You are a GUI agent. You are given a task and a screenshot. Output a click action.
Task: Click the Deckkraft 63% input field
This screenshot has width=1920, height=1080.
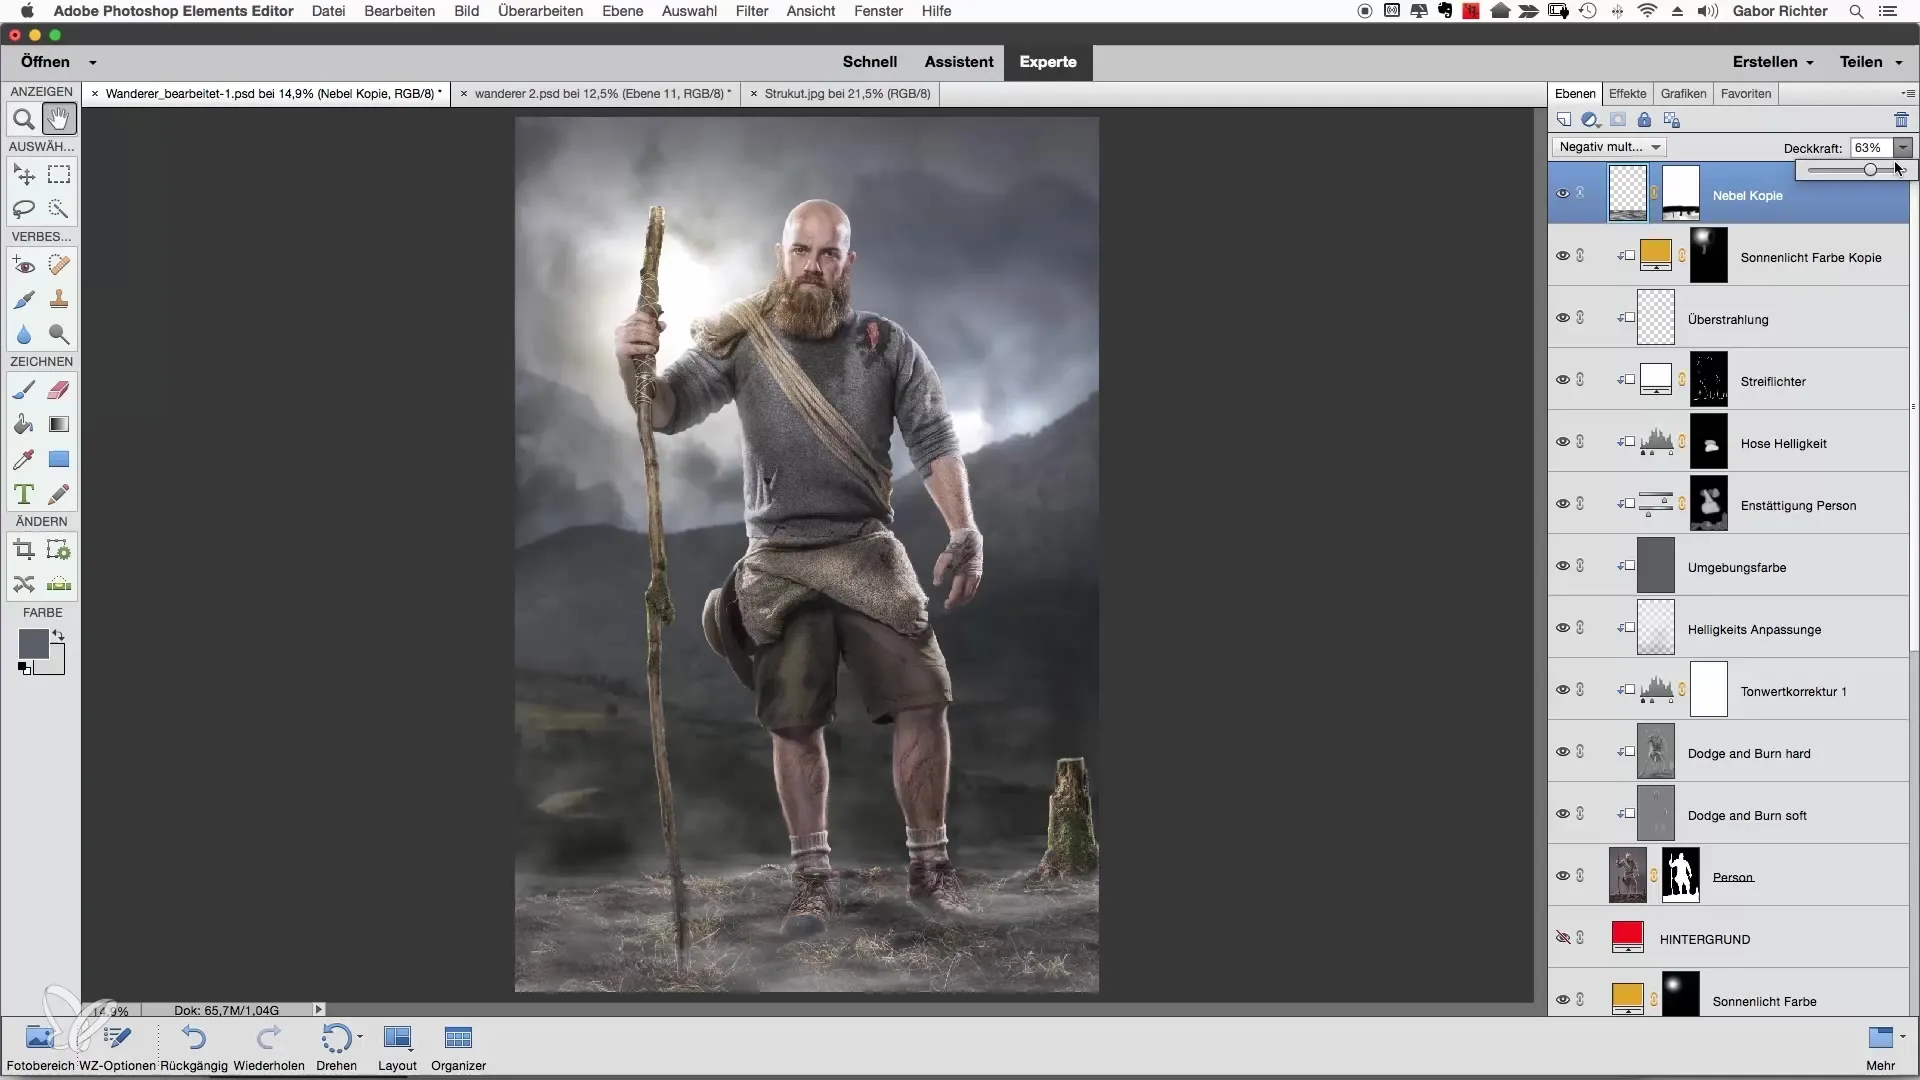click(1870, 147)
